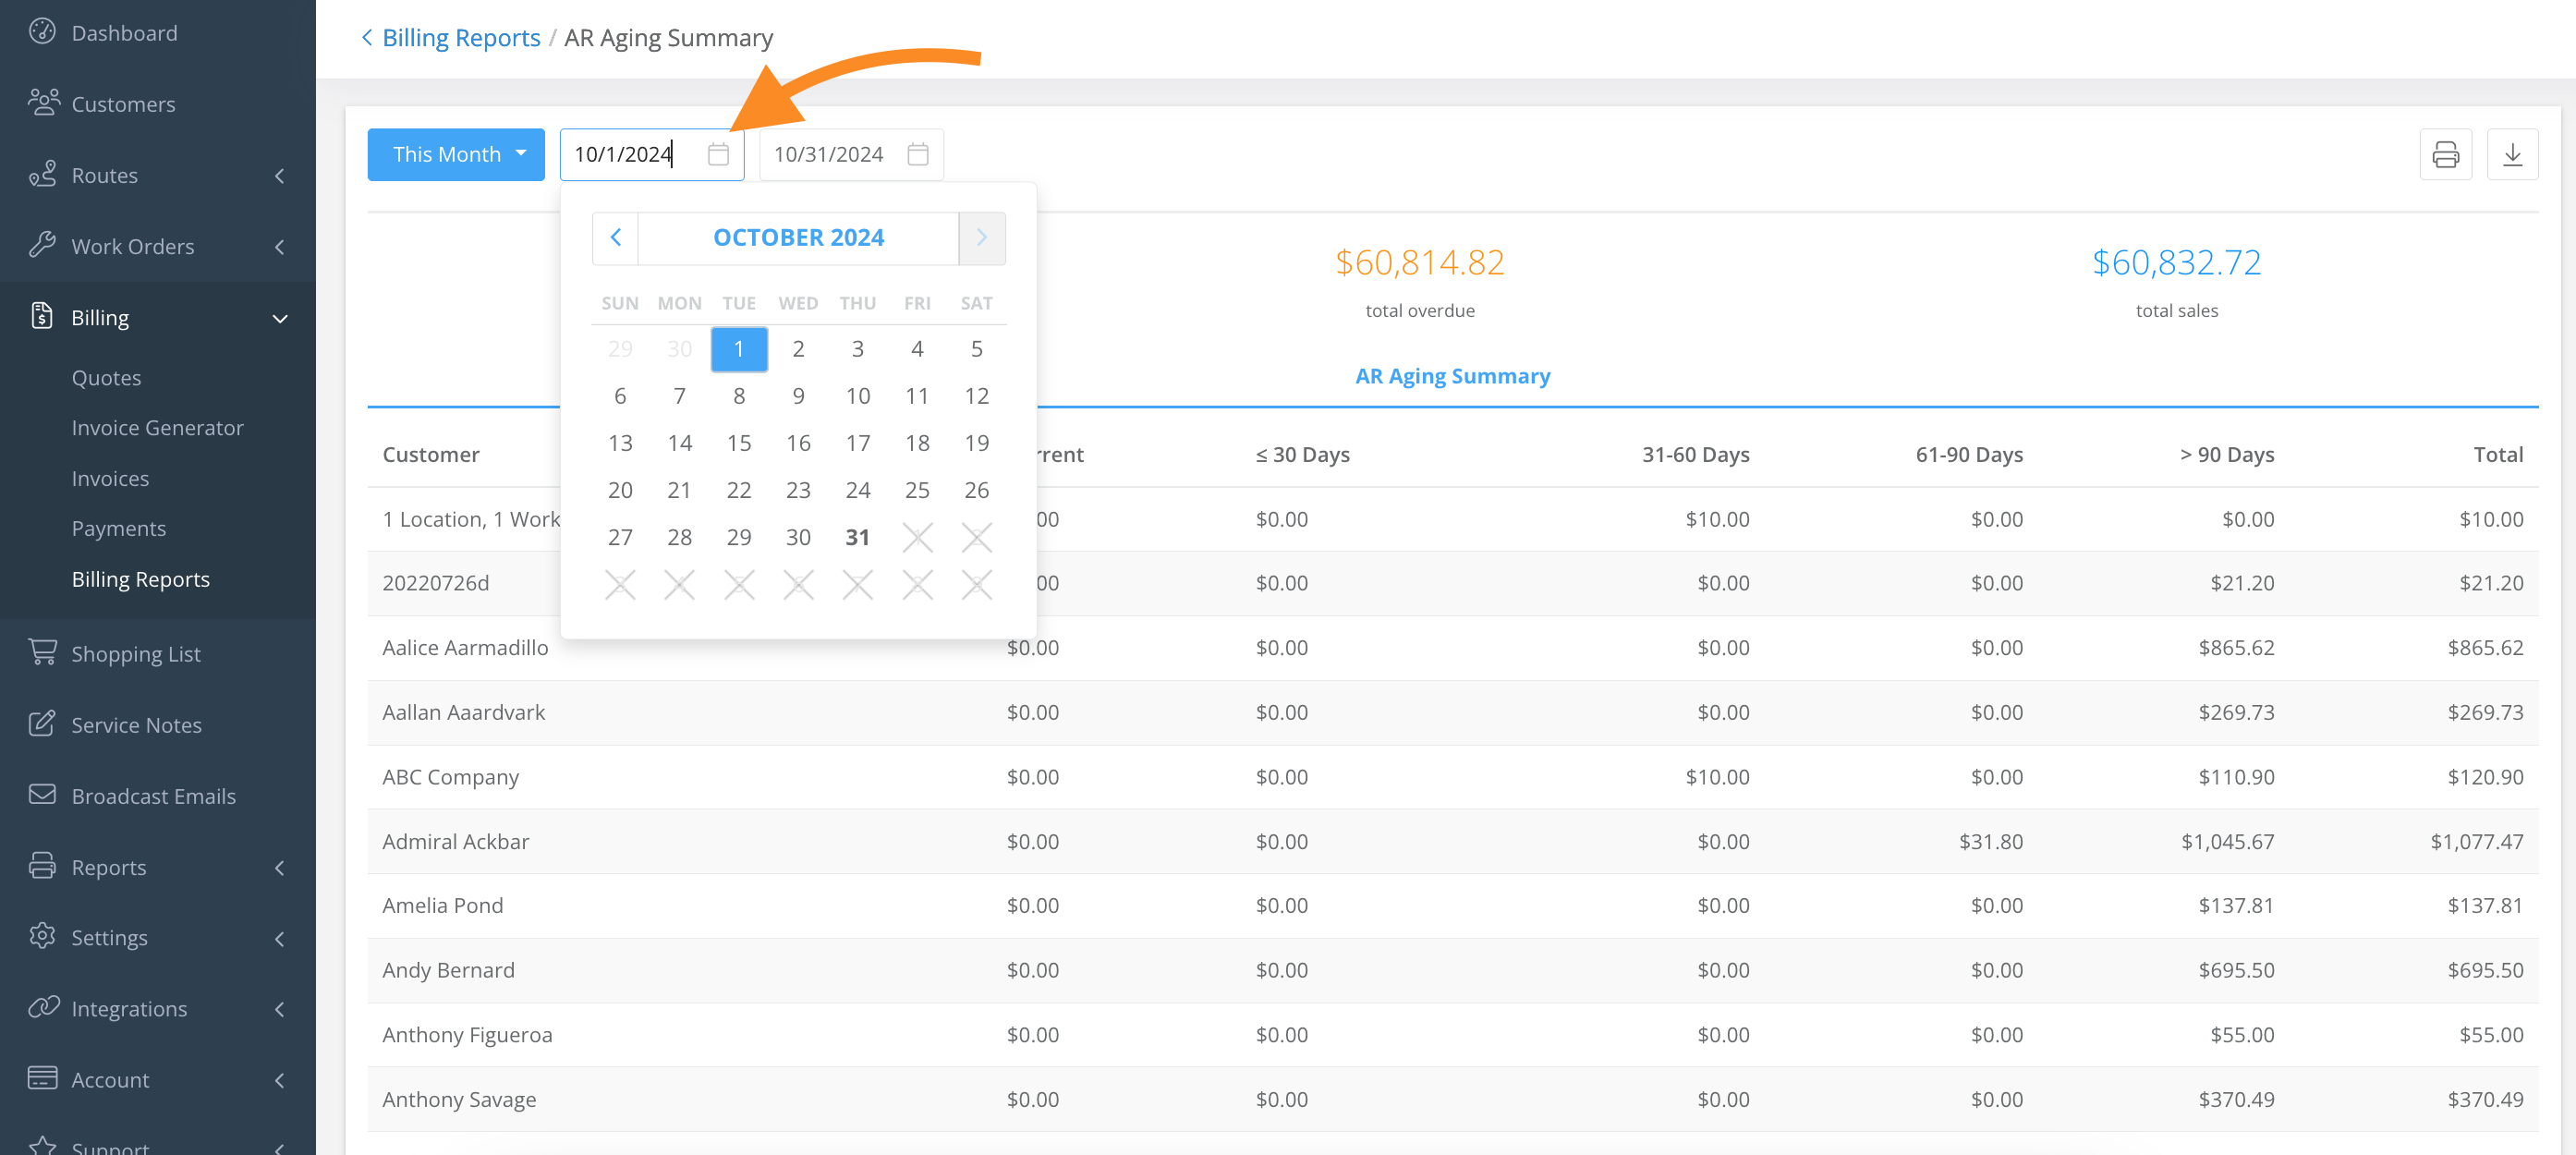
Task: Click the Total column header
Action: (x=2498, y=454)
